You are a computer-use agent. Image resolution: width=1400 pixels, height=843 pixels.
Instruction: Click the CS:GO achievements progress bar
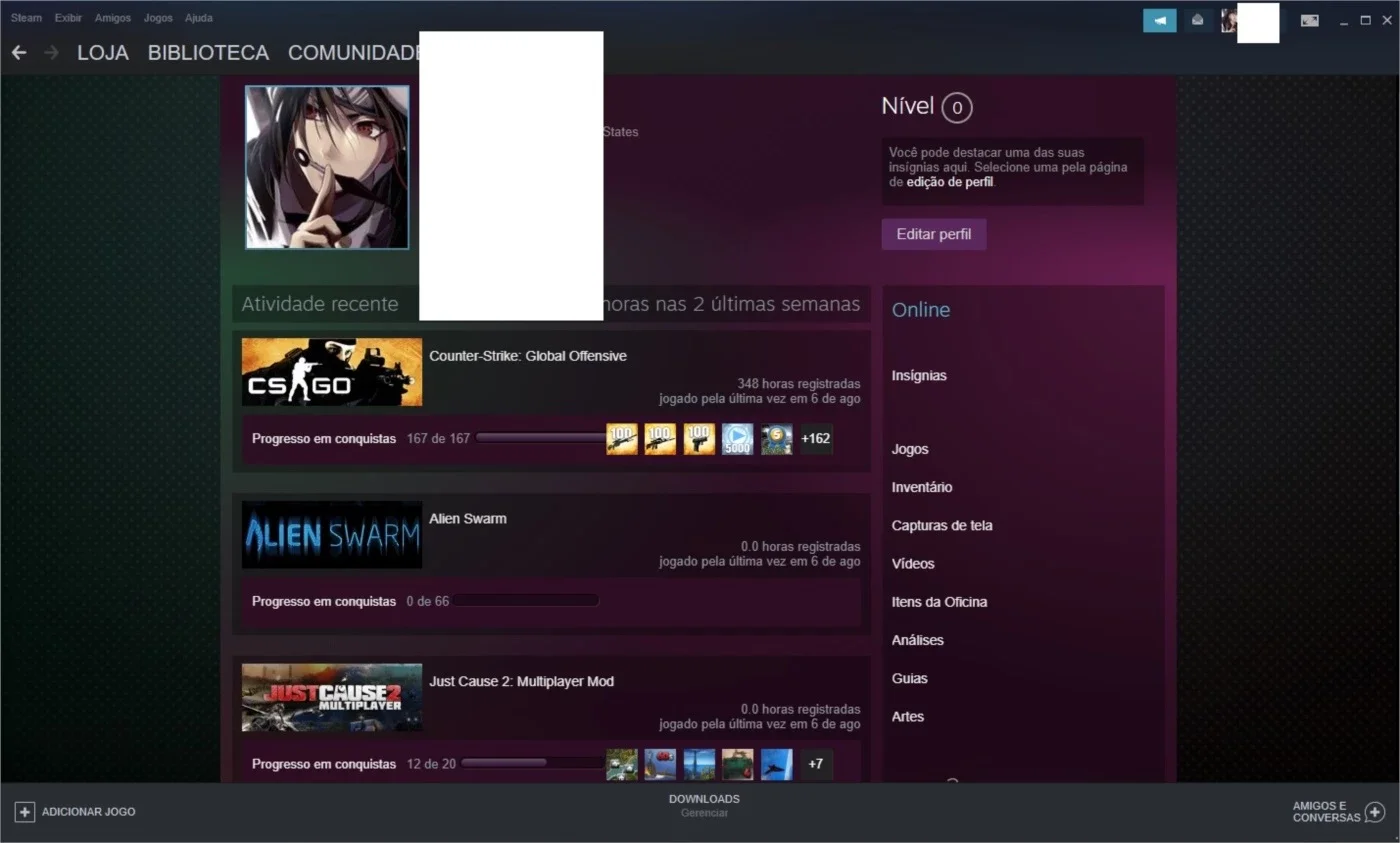(x=541, y=438)
